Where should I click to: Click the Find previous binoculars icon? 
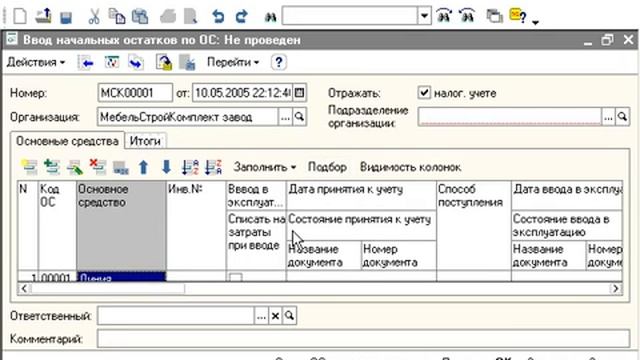pos(467,16)
